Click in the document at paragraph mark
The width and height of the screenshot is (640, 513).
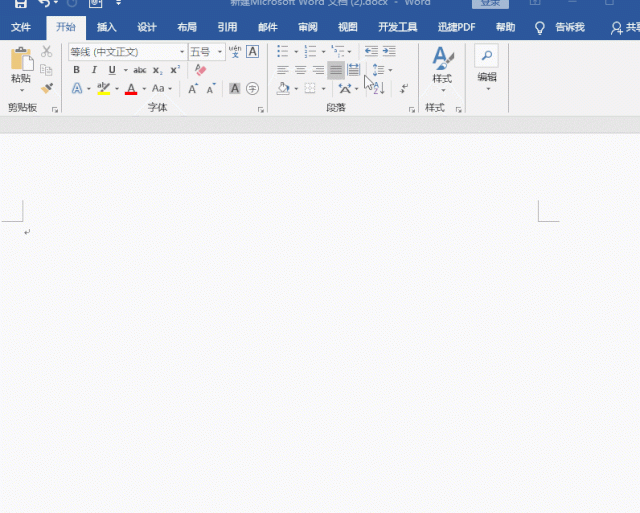[x=27, y=232]
